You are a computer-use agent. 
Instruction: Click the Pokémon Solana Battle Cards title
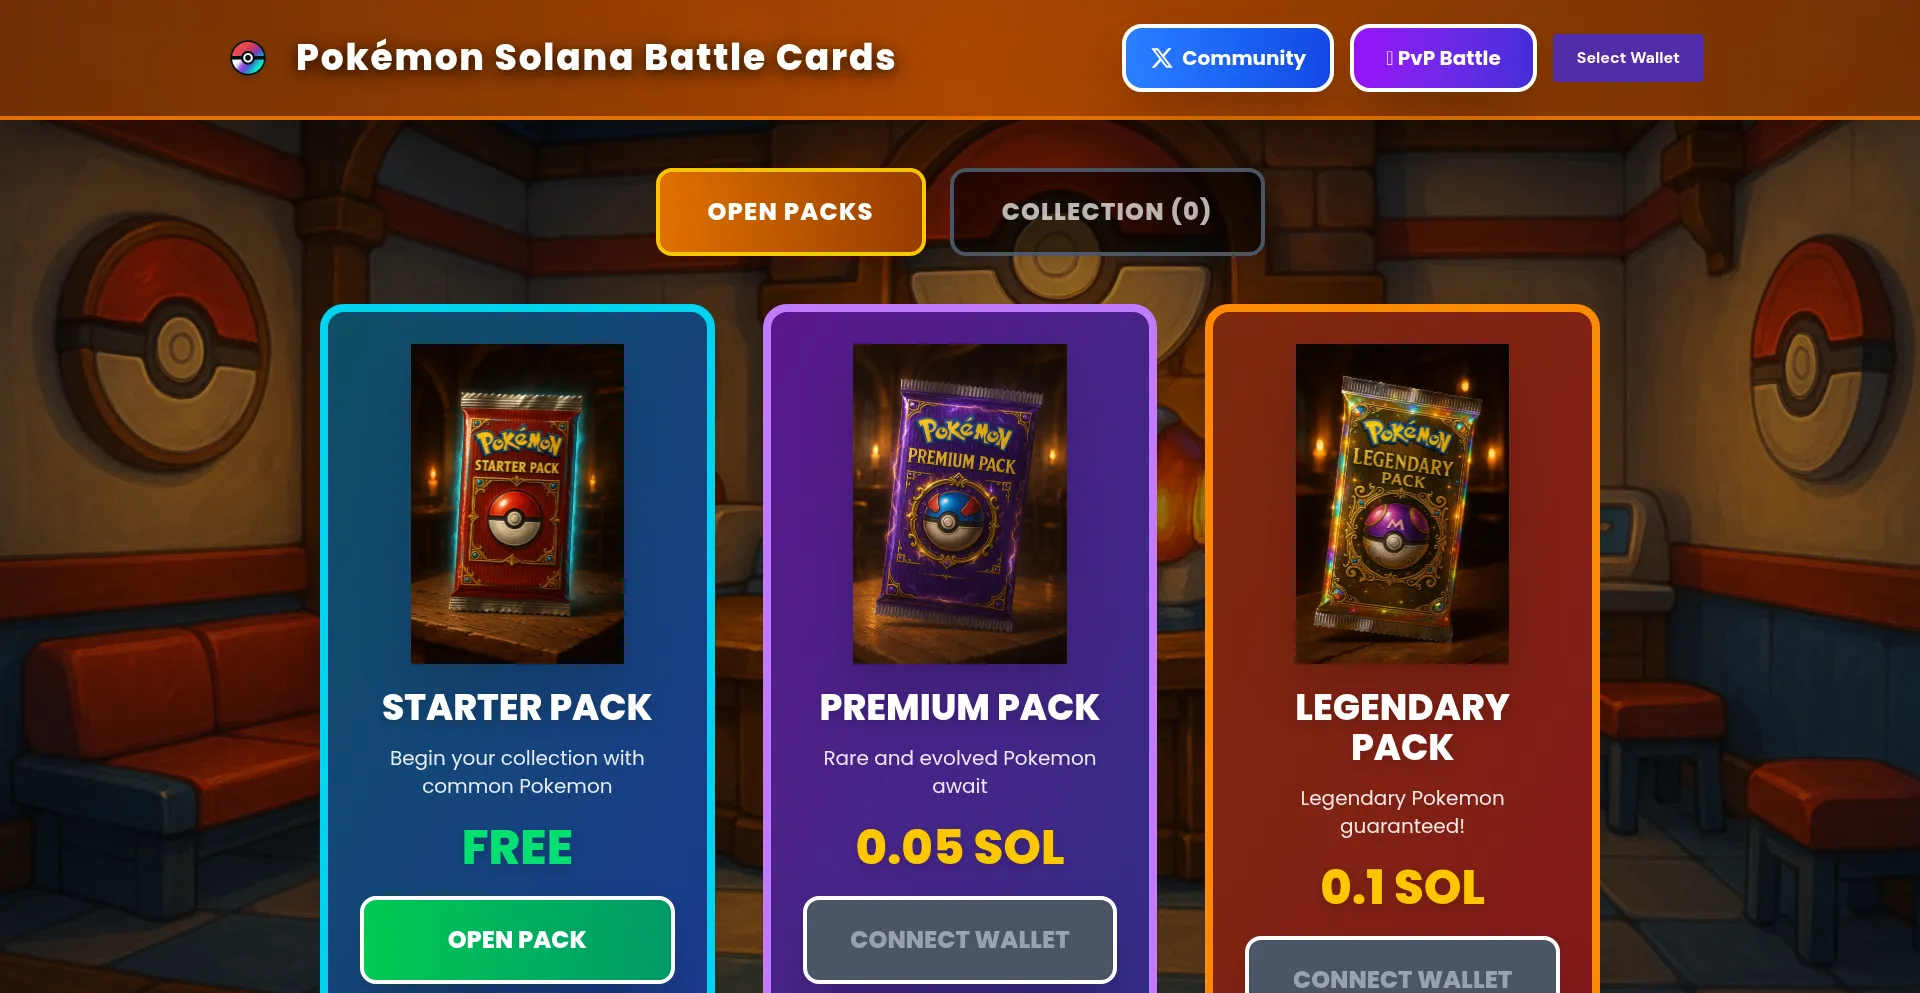(595, 58)
